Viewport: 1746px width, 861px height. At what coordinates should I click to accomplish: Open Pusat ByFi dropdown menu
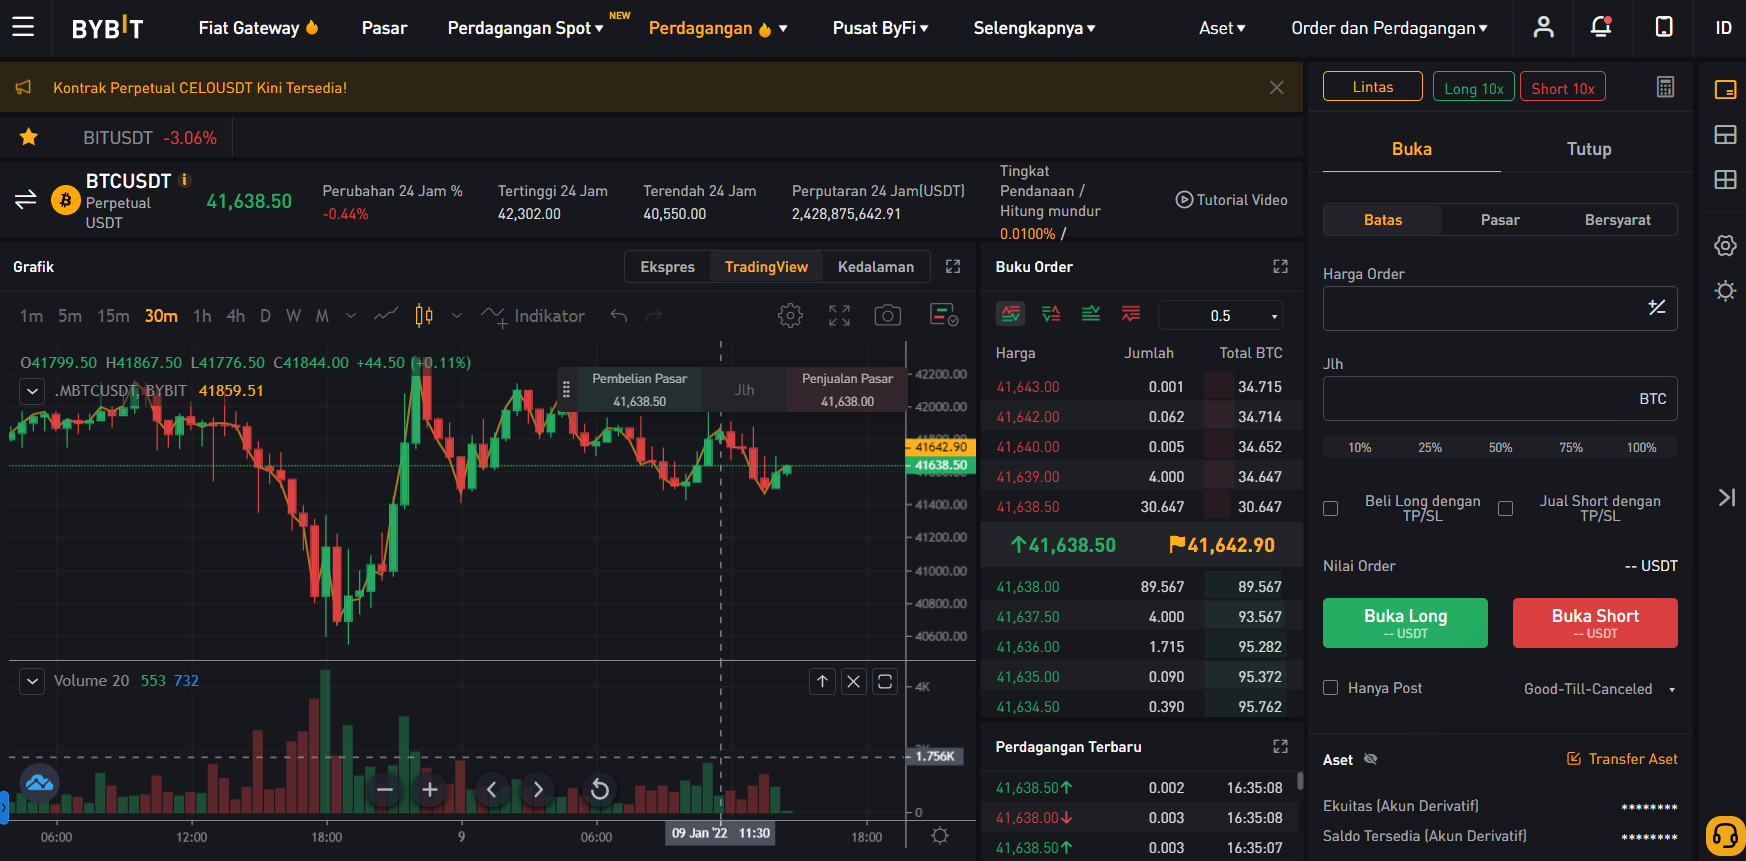click(x=880, y=28)
